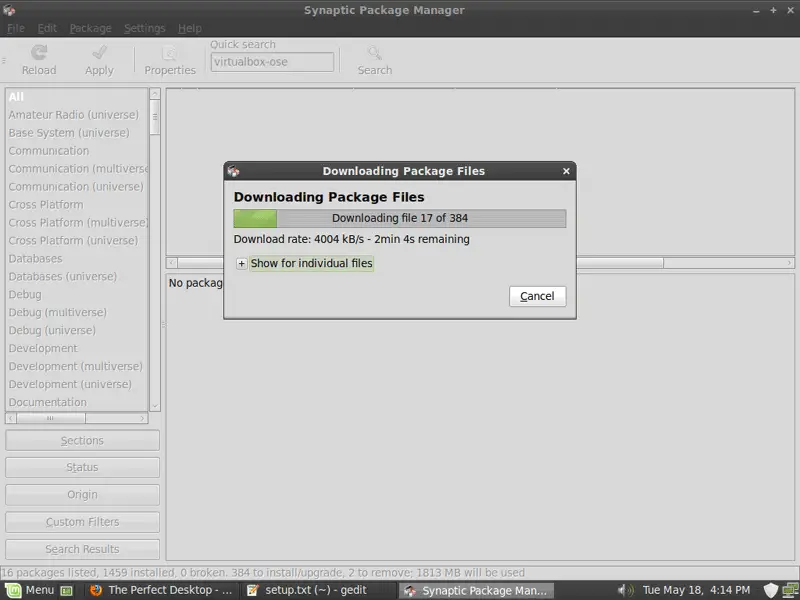This screenshot has width=800, height=600.
Task: Open the Settings menu
Action: tap(144, 29)
